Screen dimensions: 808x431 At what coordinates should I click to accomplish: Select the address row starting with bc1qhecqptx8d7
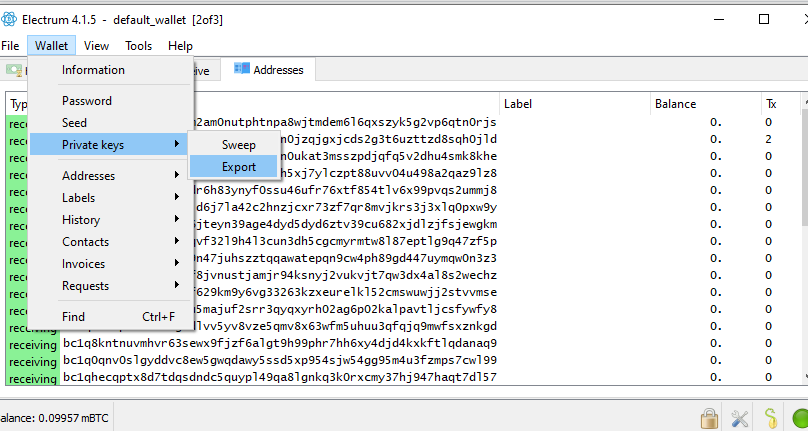click(x=280, y=378)
